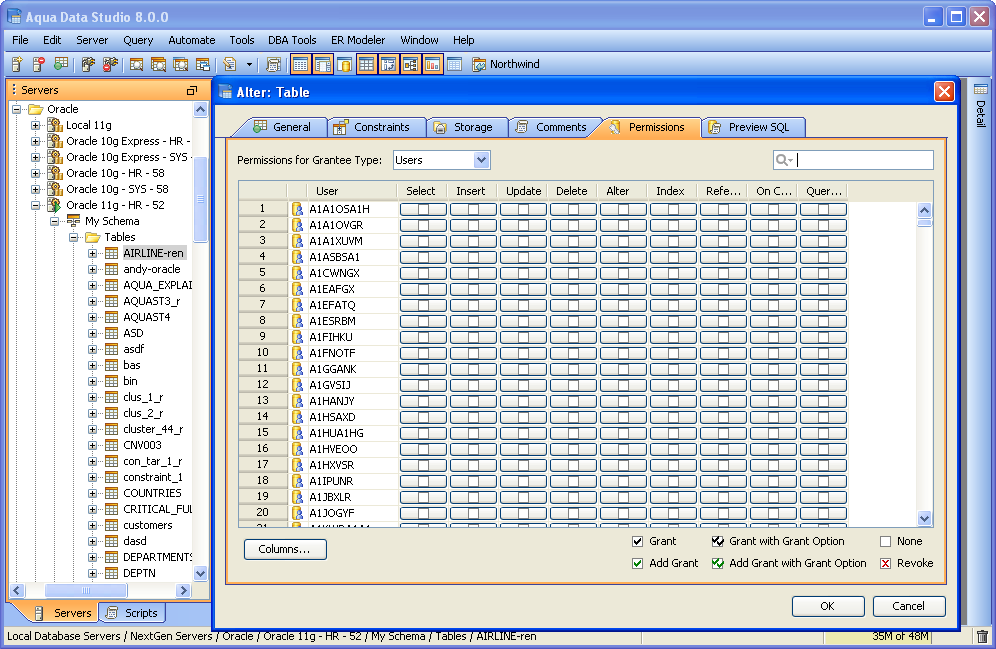996x649 pixels.
Task: Expand the Local 11g server node
Action: 36,125
